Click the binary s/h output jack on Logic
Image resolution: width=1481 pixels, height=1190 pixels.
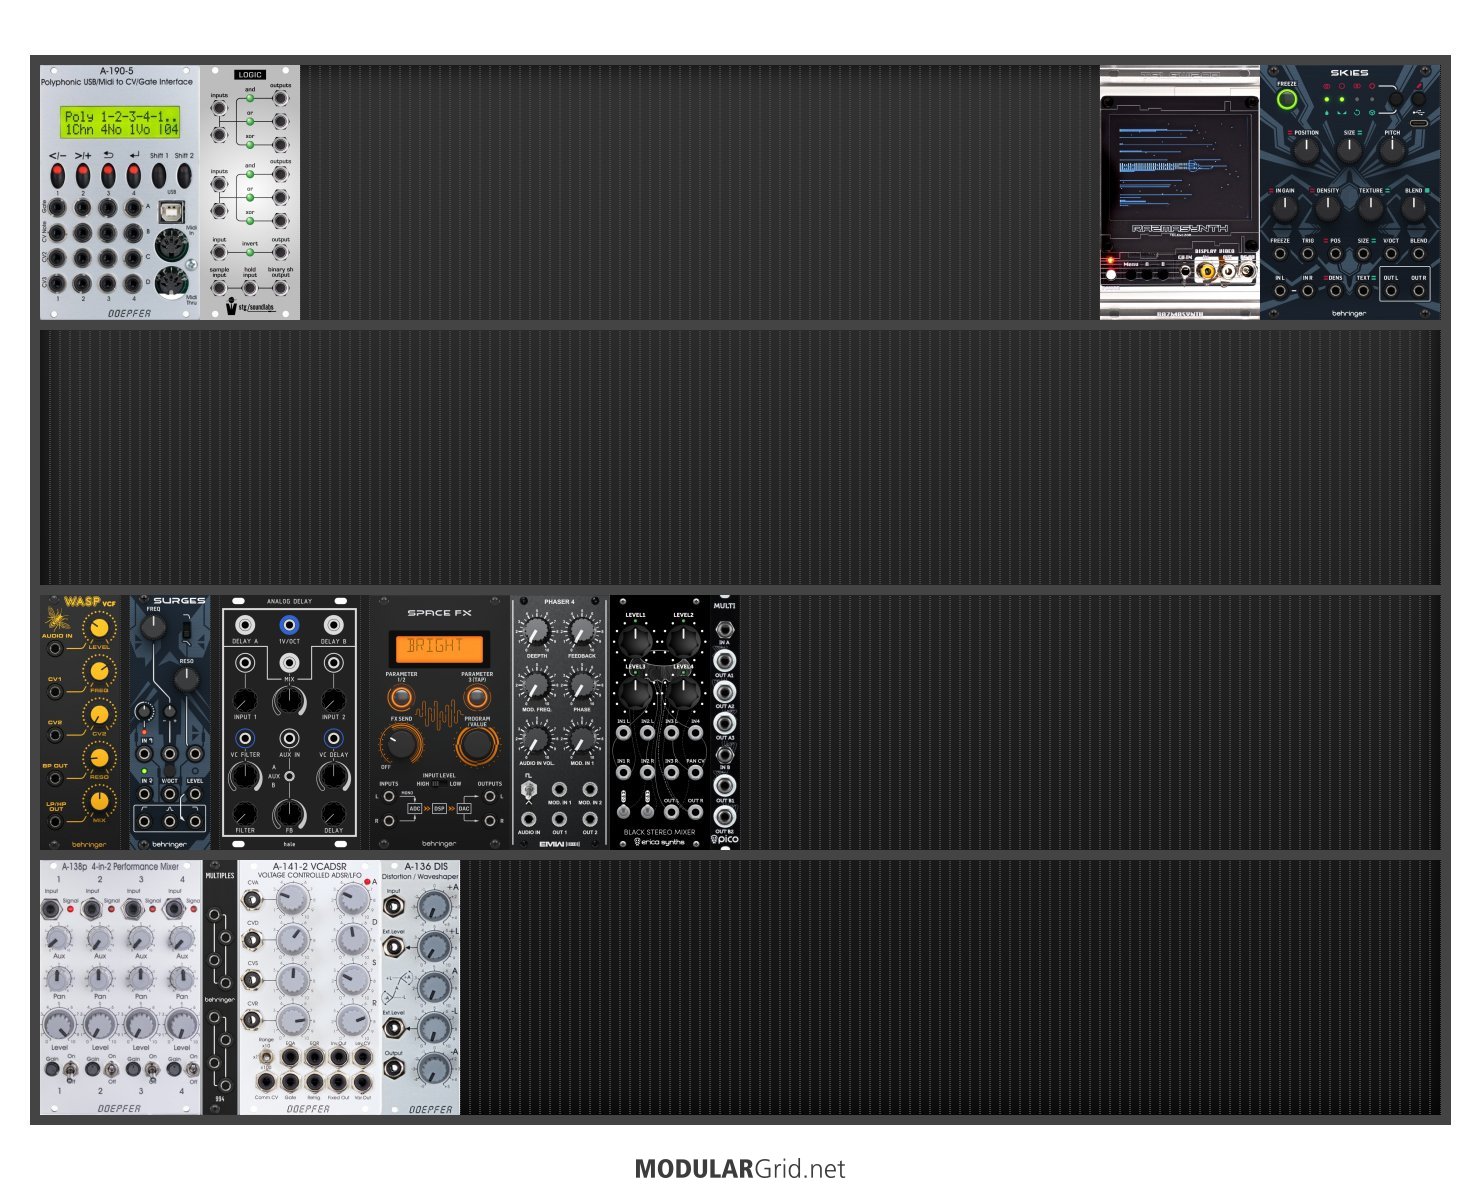[x=281, y=288]
